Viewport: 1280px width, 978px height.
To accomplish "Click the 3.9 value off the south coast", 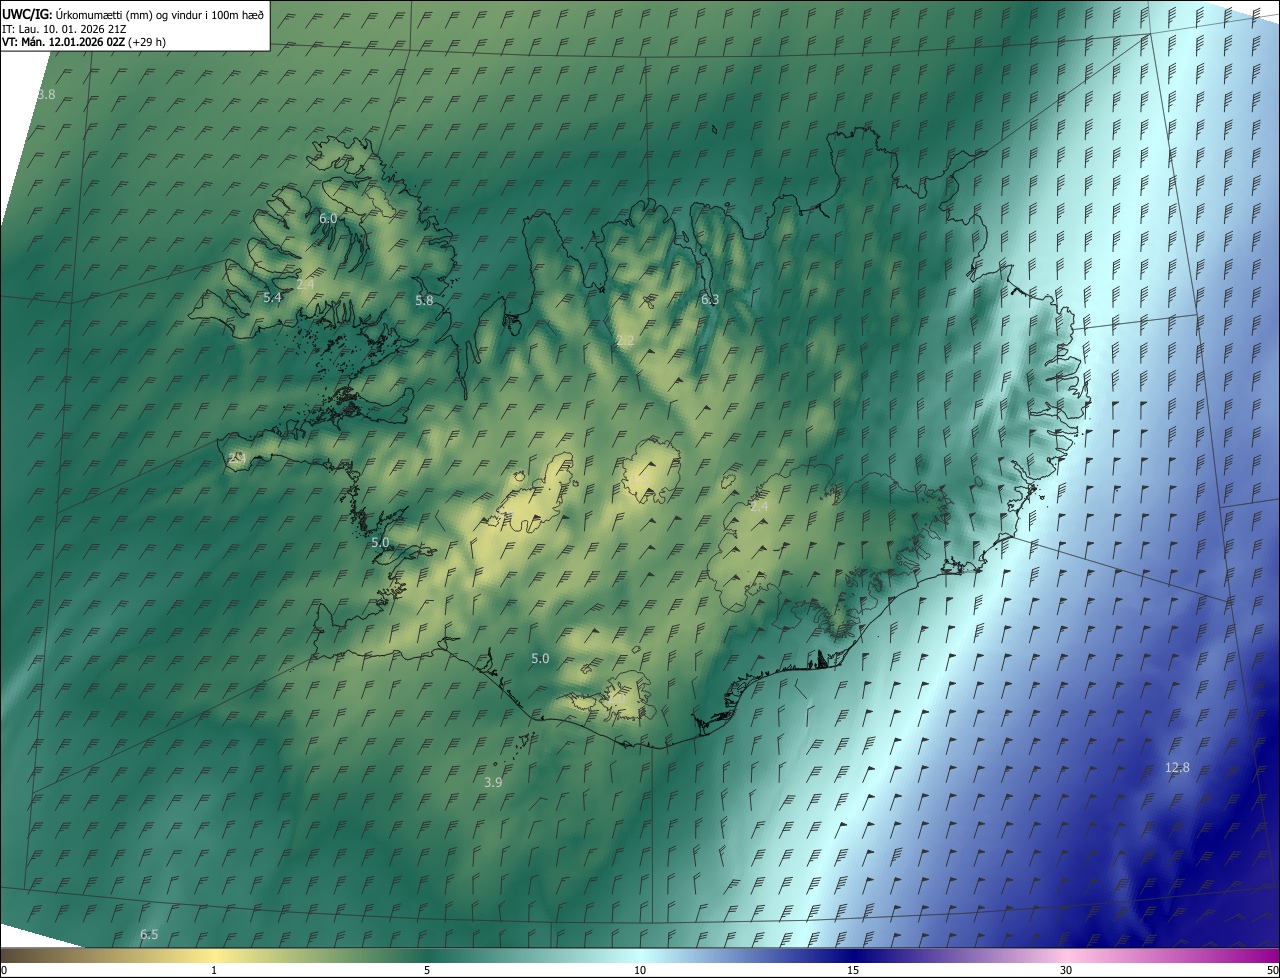I will tap(493, 782).
